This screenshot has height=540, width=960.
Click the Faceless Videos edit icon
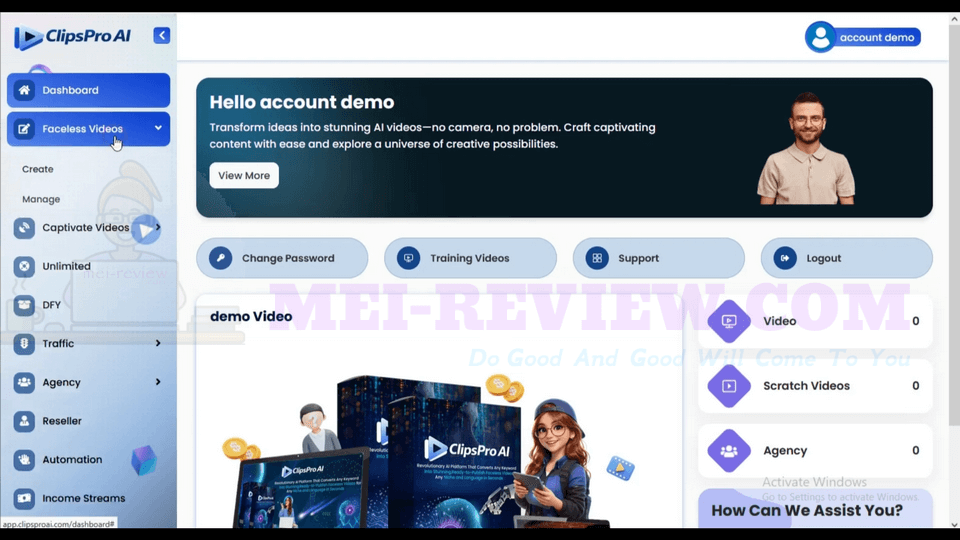[x=24, y=129]
